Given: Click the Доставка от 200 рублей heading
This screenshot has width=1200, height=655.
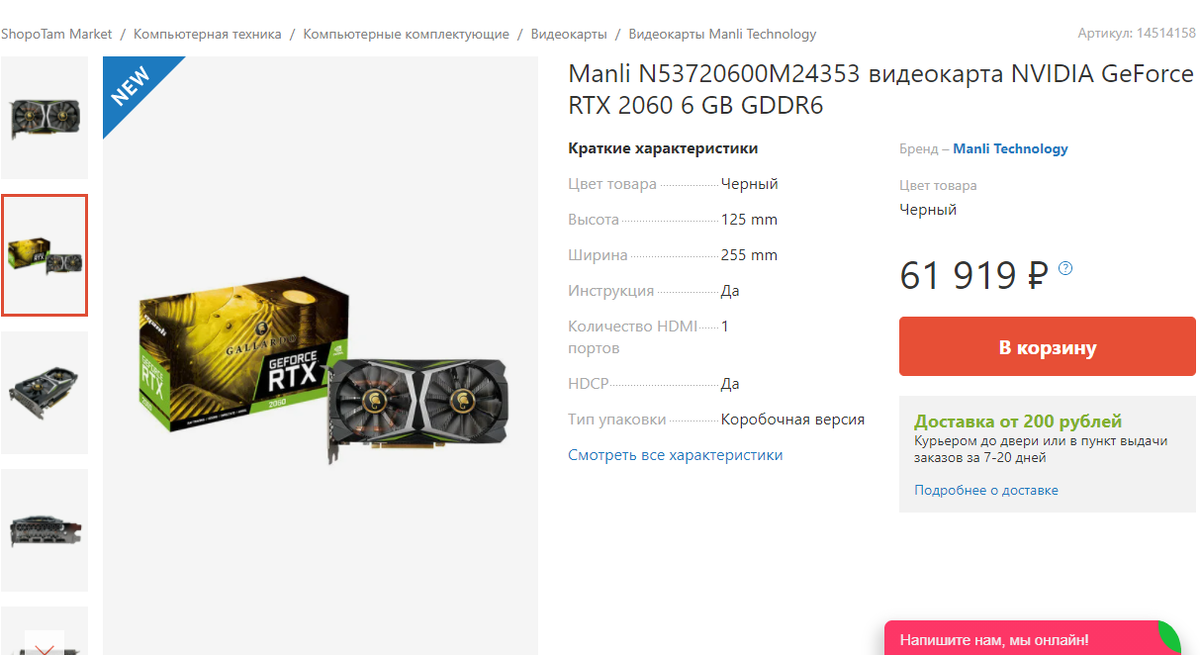Looking at the screenshot, I should 1018,421.
